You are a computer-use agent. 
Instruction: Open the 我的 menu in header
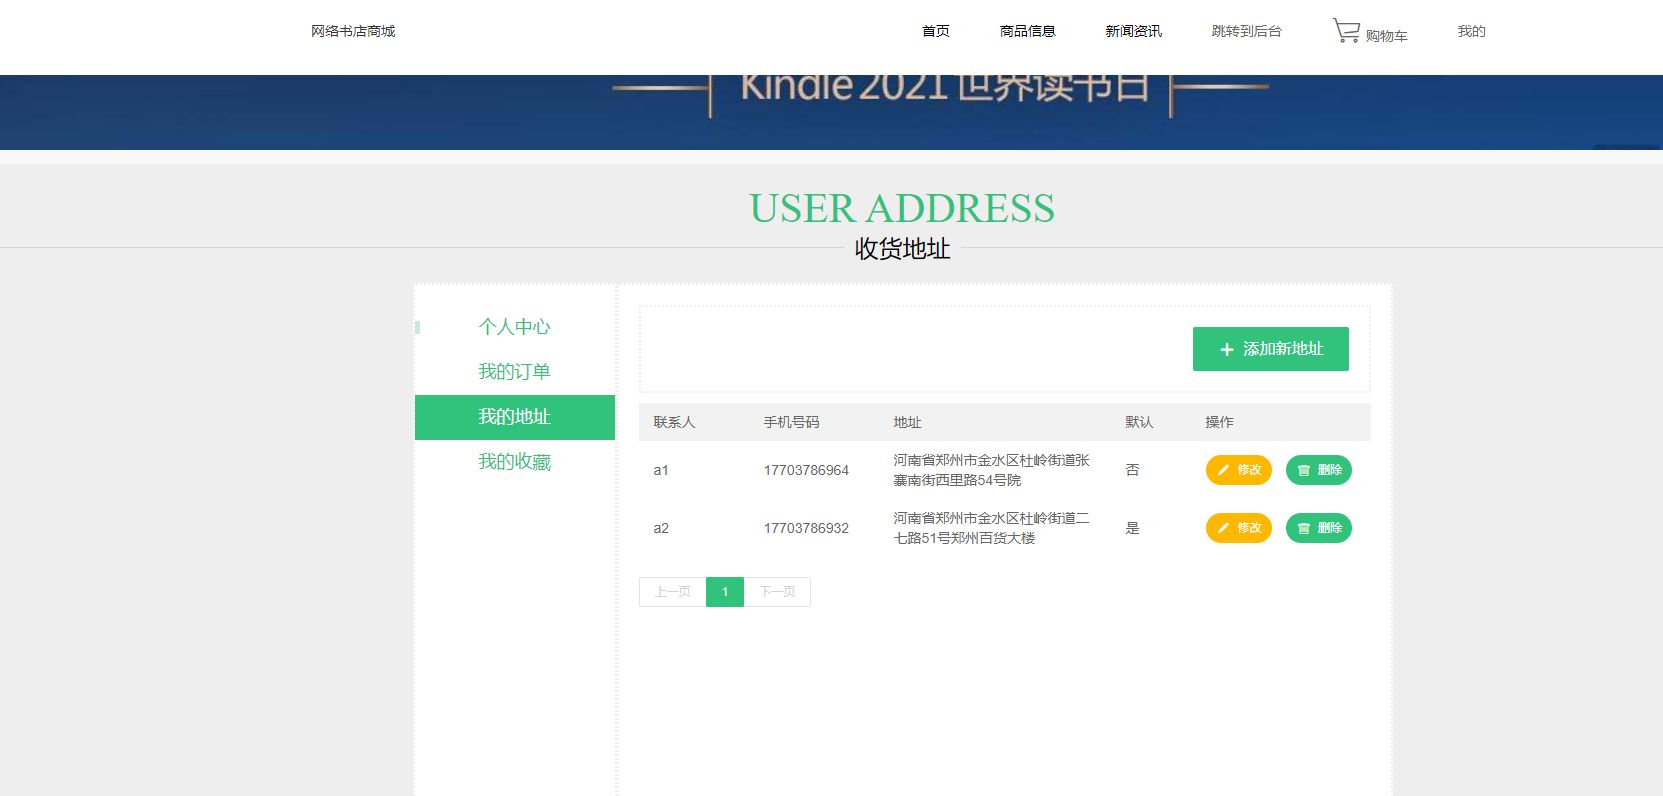[x=1471, y=31]
